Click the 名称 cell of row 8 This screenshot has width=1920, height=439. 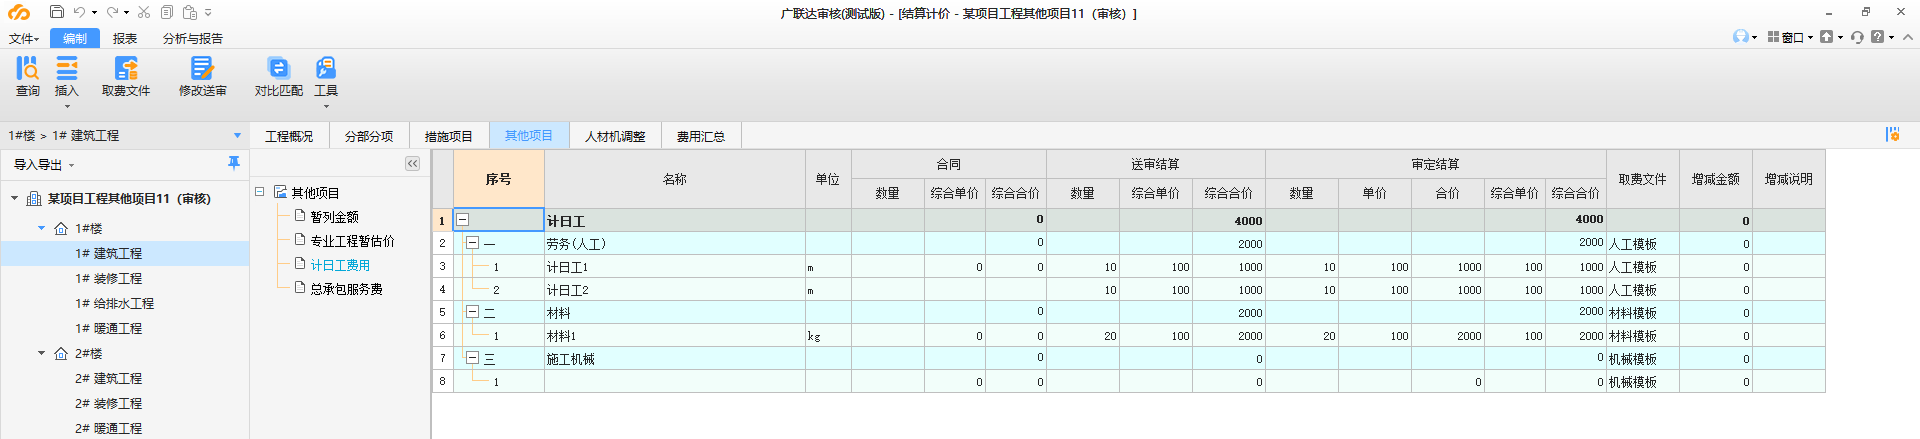[x=674, y=382]
